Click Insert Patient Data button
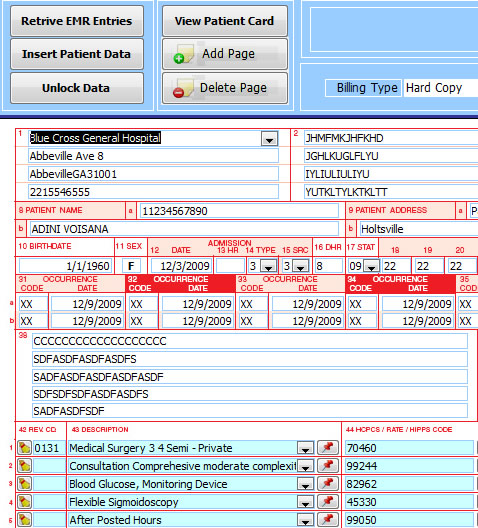This screenshot has width=478, height=528. [x=77, y=54]
